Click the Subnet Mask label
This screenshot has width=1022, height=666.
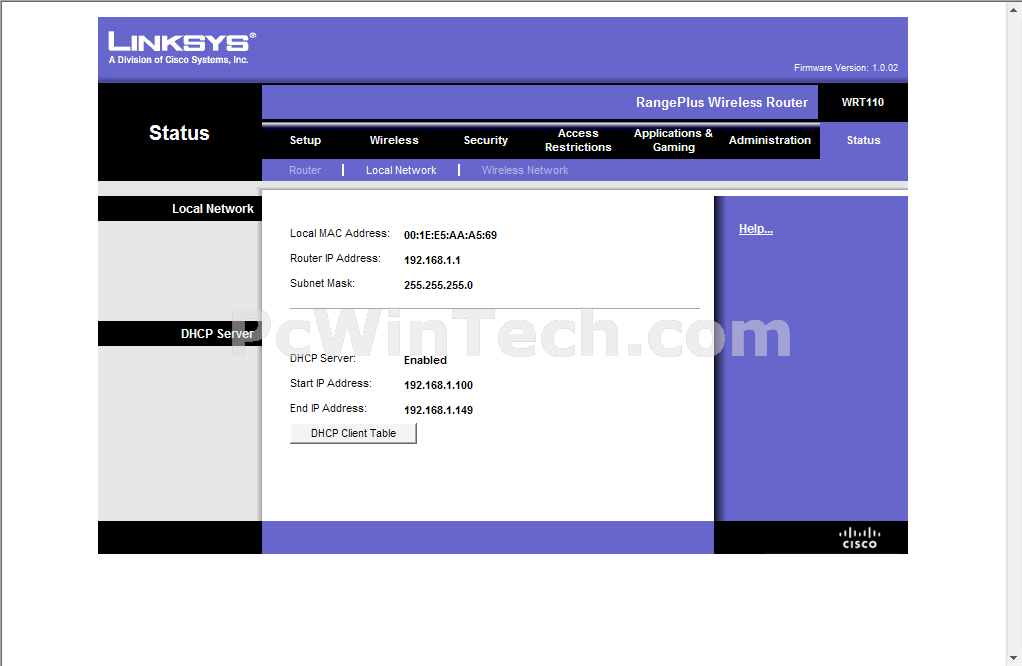[x=322, y=283]
